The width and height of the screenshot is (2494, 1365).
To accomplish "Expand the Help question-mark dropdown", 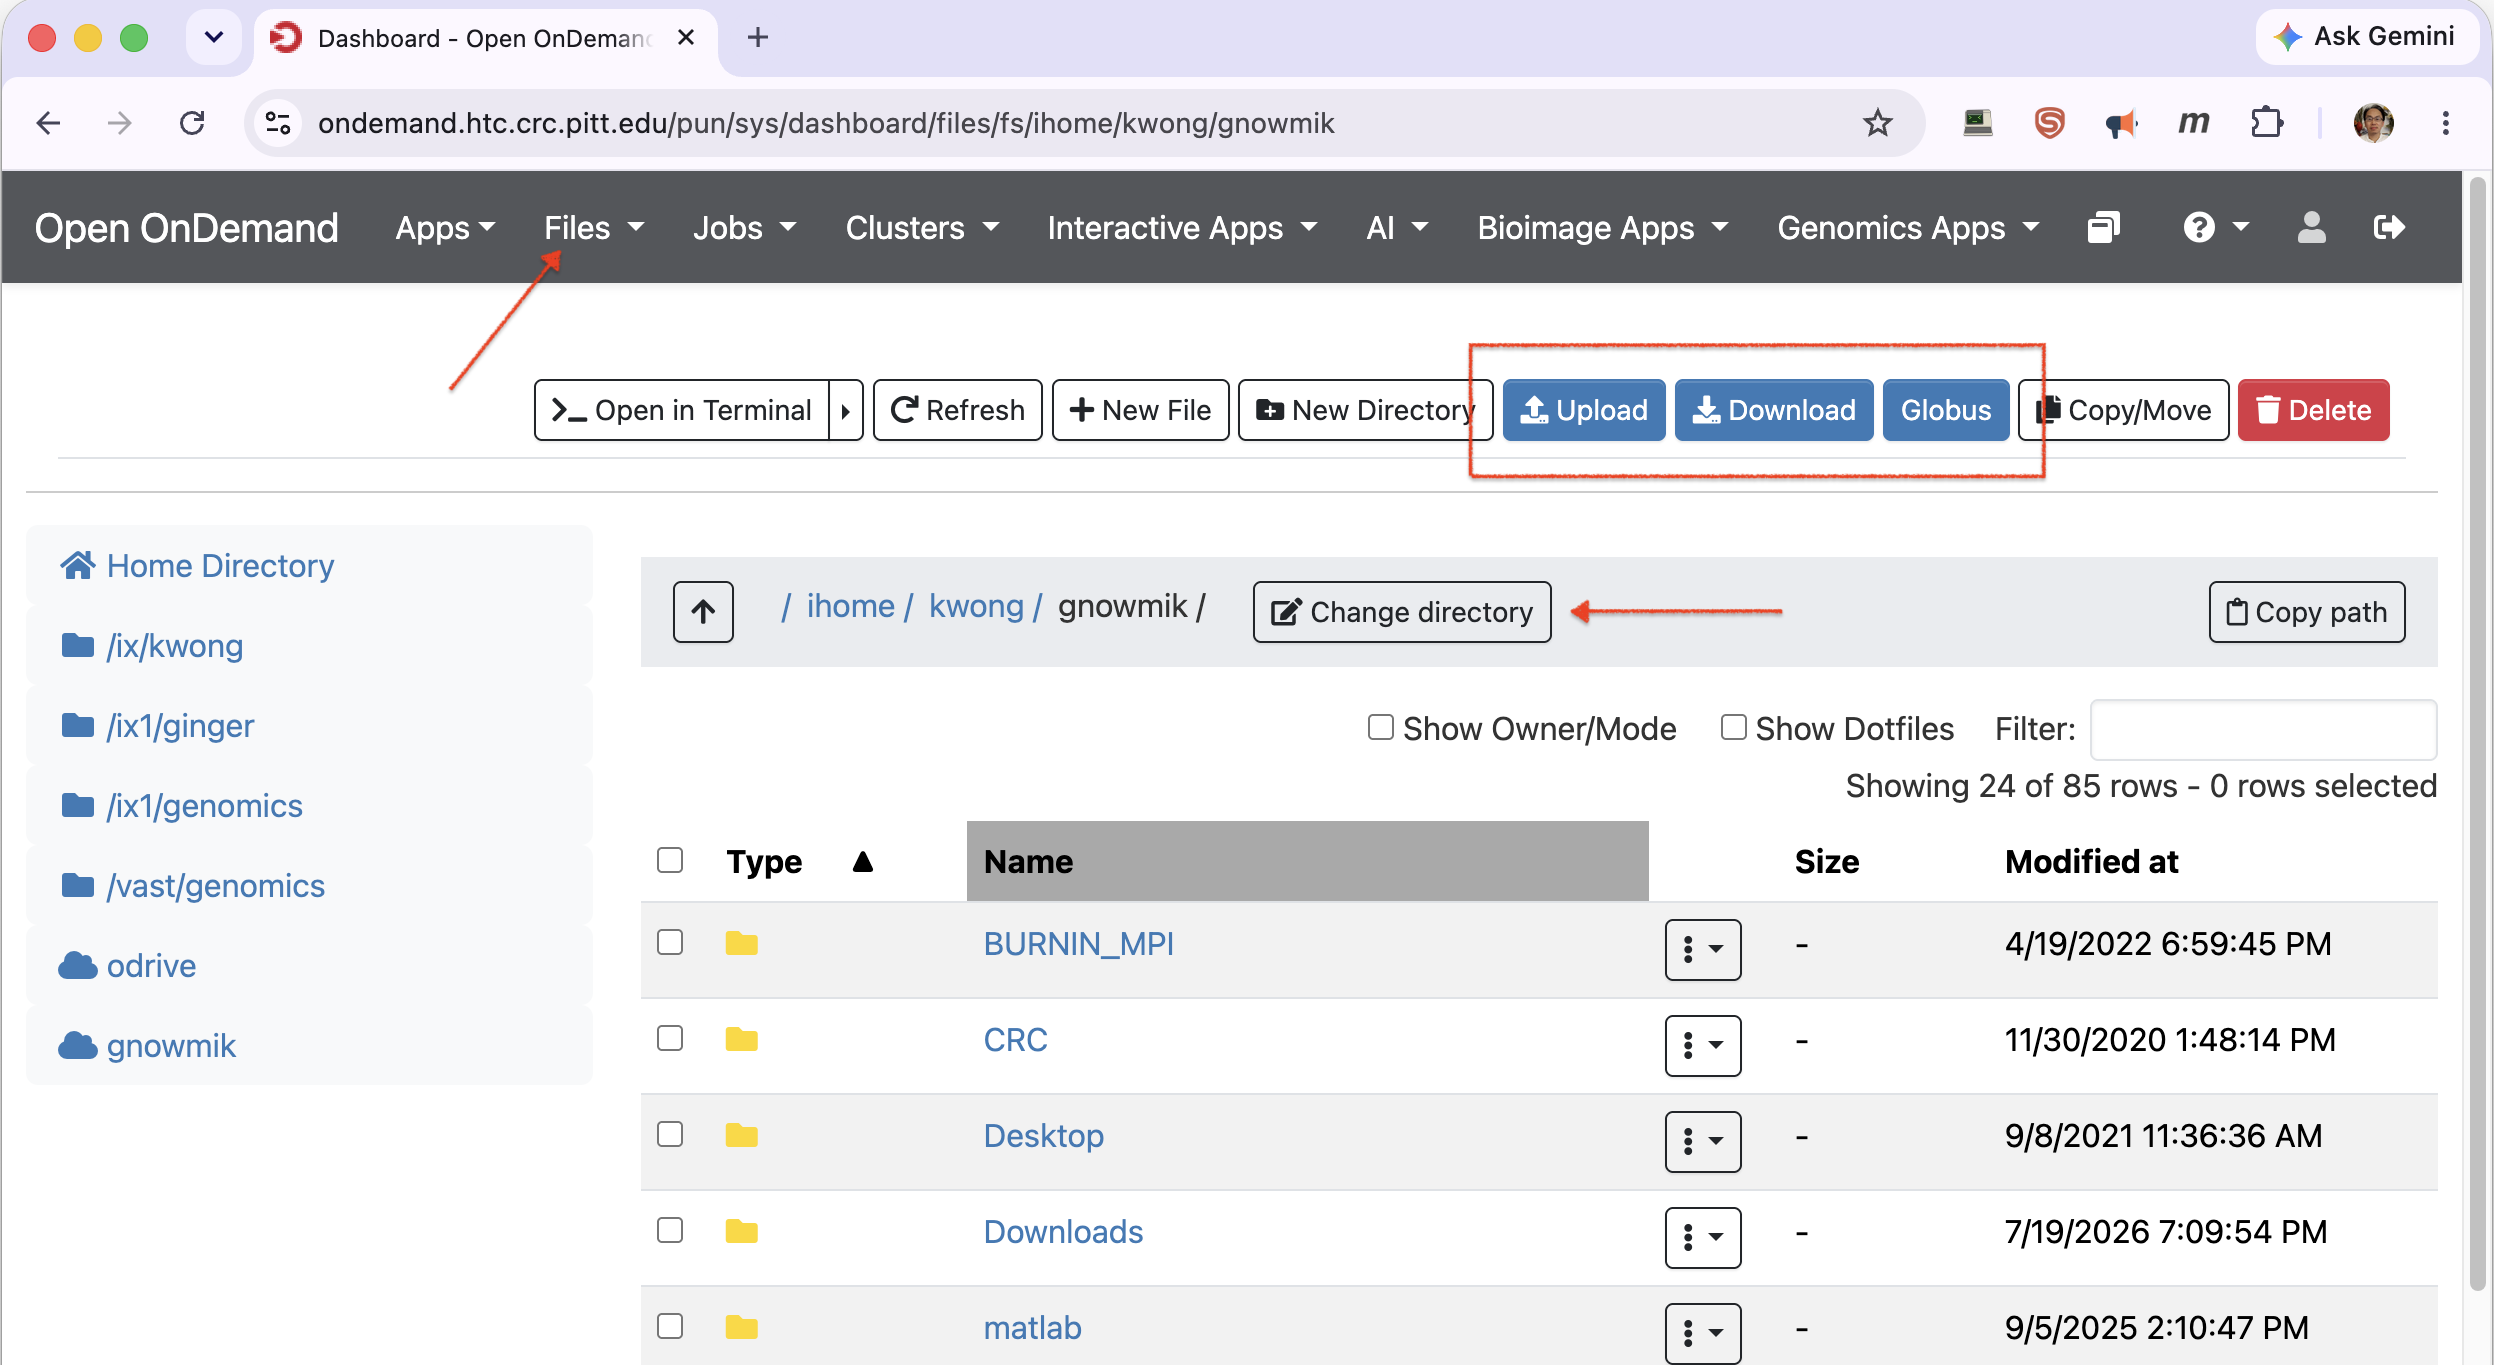I will 2215,228.
